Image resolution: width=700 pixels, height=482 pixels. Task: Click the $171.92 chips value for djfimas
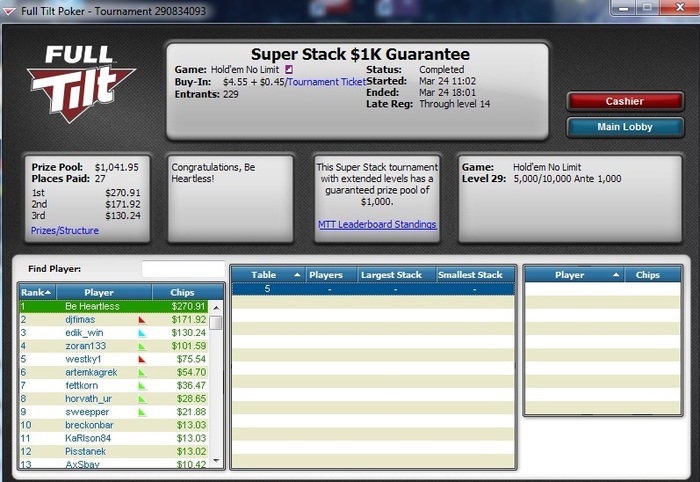point(189,320)
